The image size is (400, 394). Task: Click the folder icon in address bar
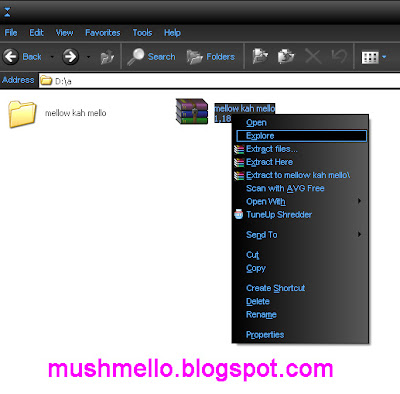(46, 80)
